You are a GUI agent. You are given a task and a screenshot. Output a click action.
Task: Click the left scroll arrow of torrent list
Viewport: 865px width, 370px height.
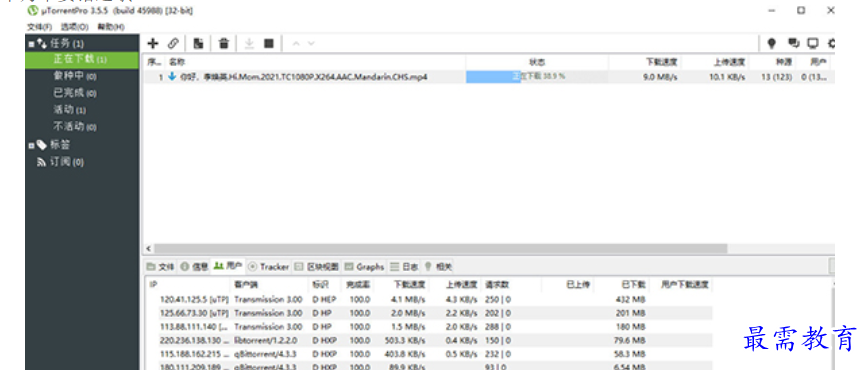[148, 249]
